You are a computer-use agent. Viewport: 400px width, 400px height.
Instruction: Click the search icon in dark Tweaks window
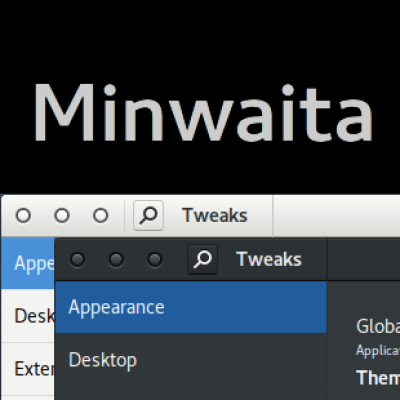[203, 259]
